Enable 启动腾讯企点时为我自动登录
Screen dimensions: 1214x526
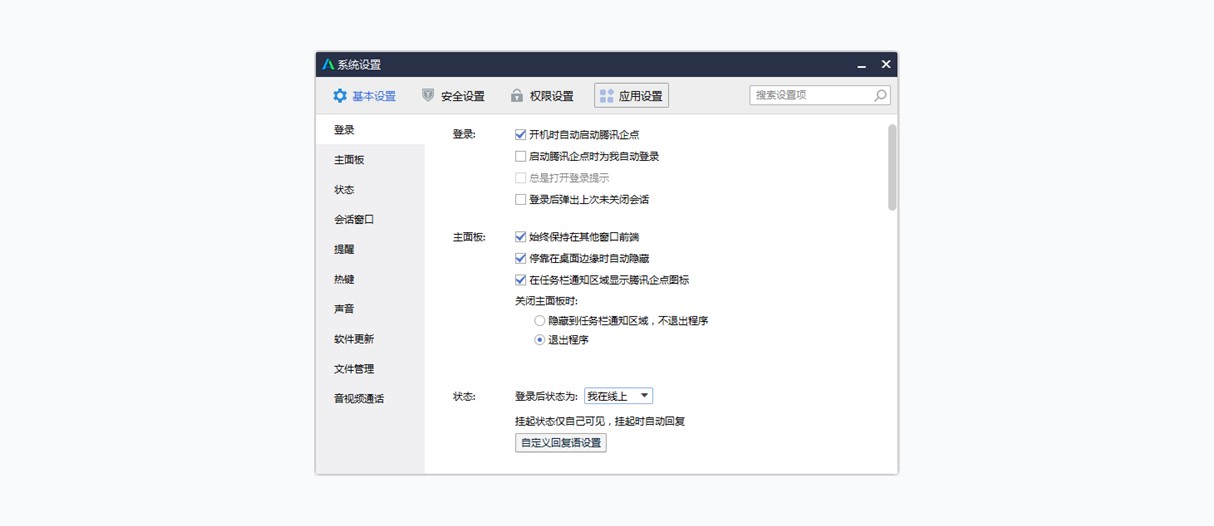(x=520, y=157)
